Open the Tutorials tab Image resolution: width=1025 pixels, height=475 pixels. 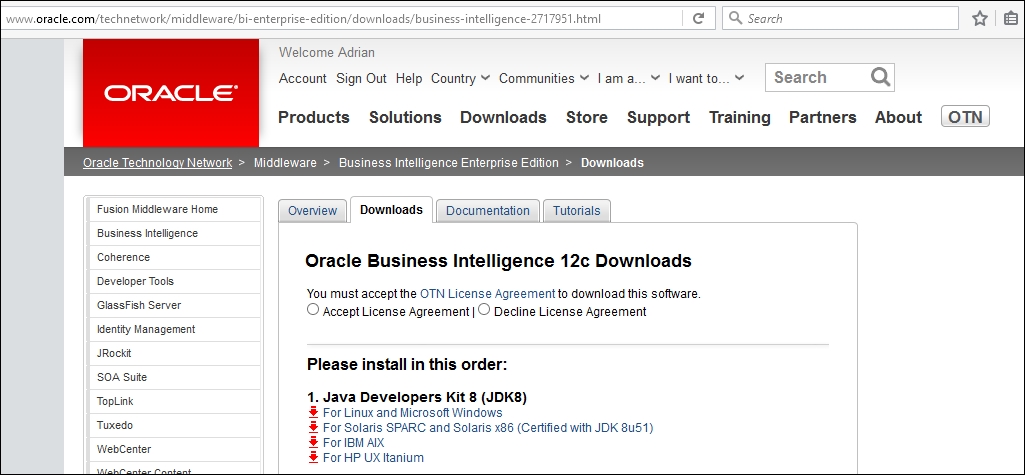tap(577, 211)
